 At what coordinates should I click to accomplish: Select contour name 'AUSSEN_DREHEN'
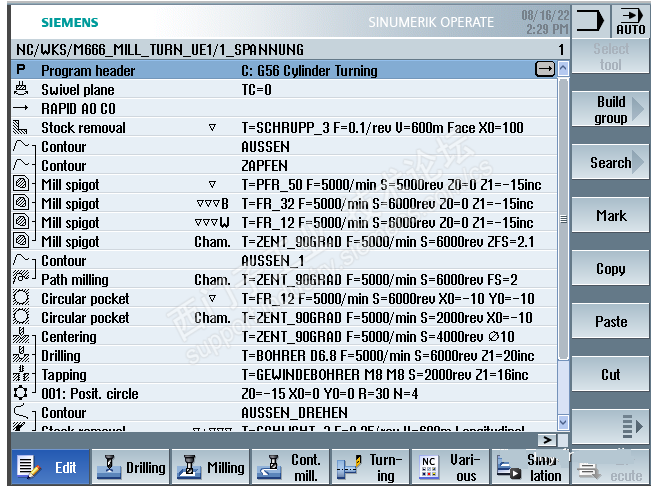click(x=294, y=413)
